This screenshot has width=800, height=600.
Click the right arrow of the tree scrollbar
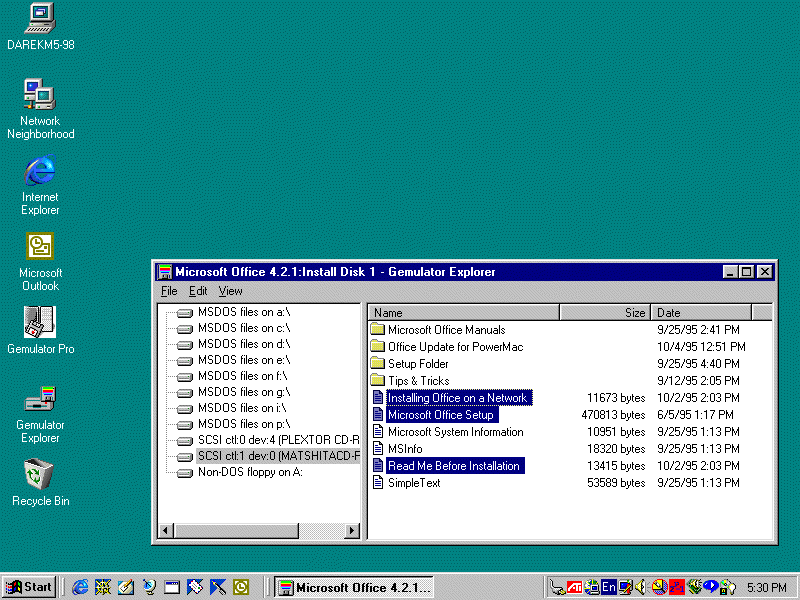pyautogui.click(x=352, y=531)
